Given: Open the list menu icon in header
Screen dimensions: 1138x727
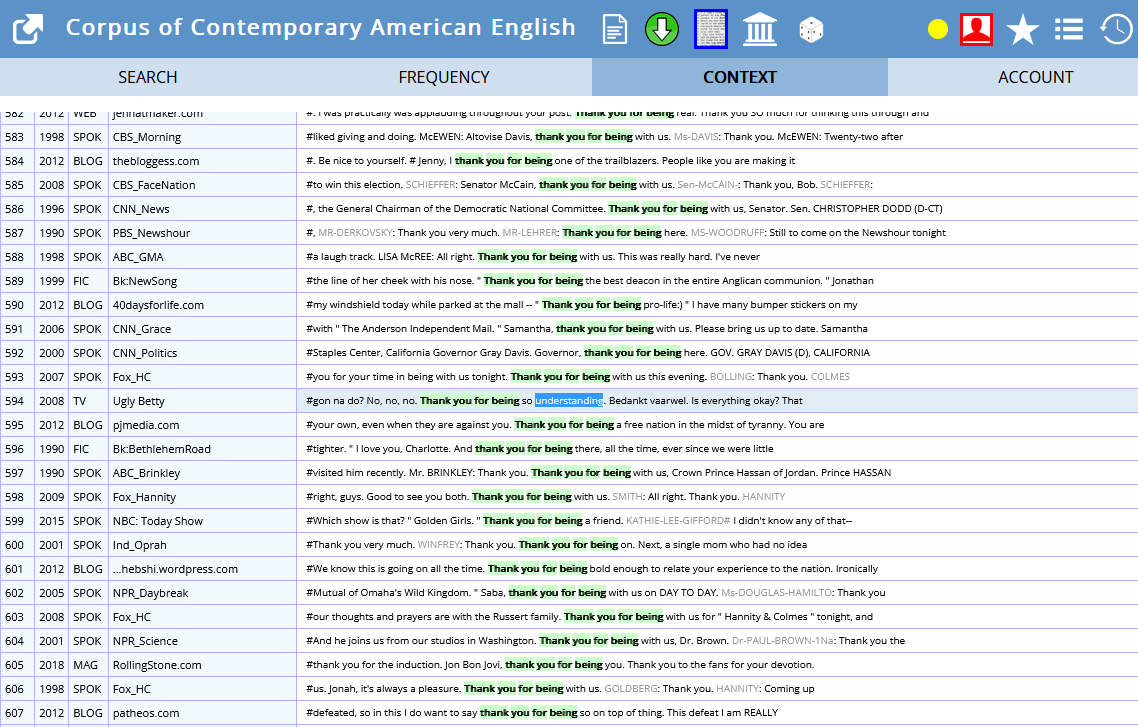Looking at the screenshot, I should click(1069, 30).
